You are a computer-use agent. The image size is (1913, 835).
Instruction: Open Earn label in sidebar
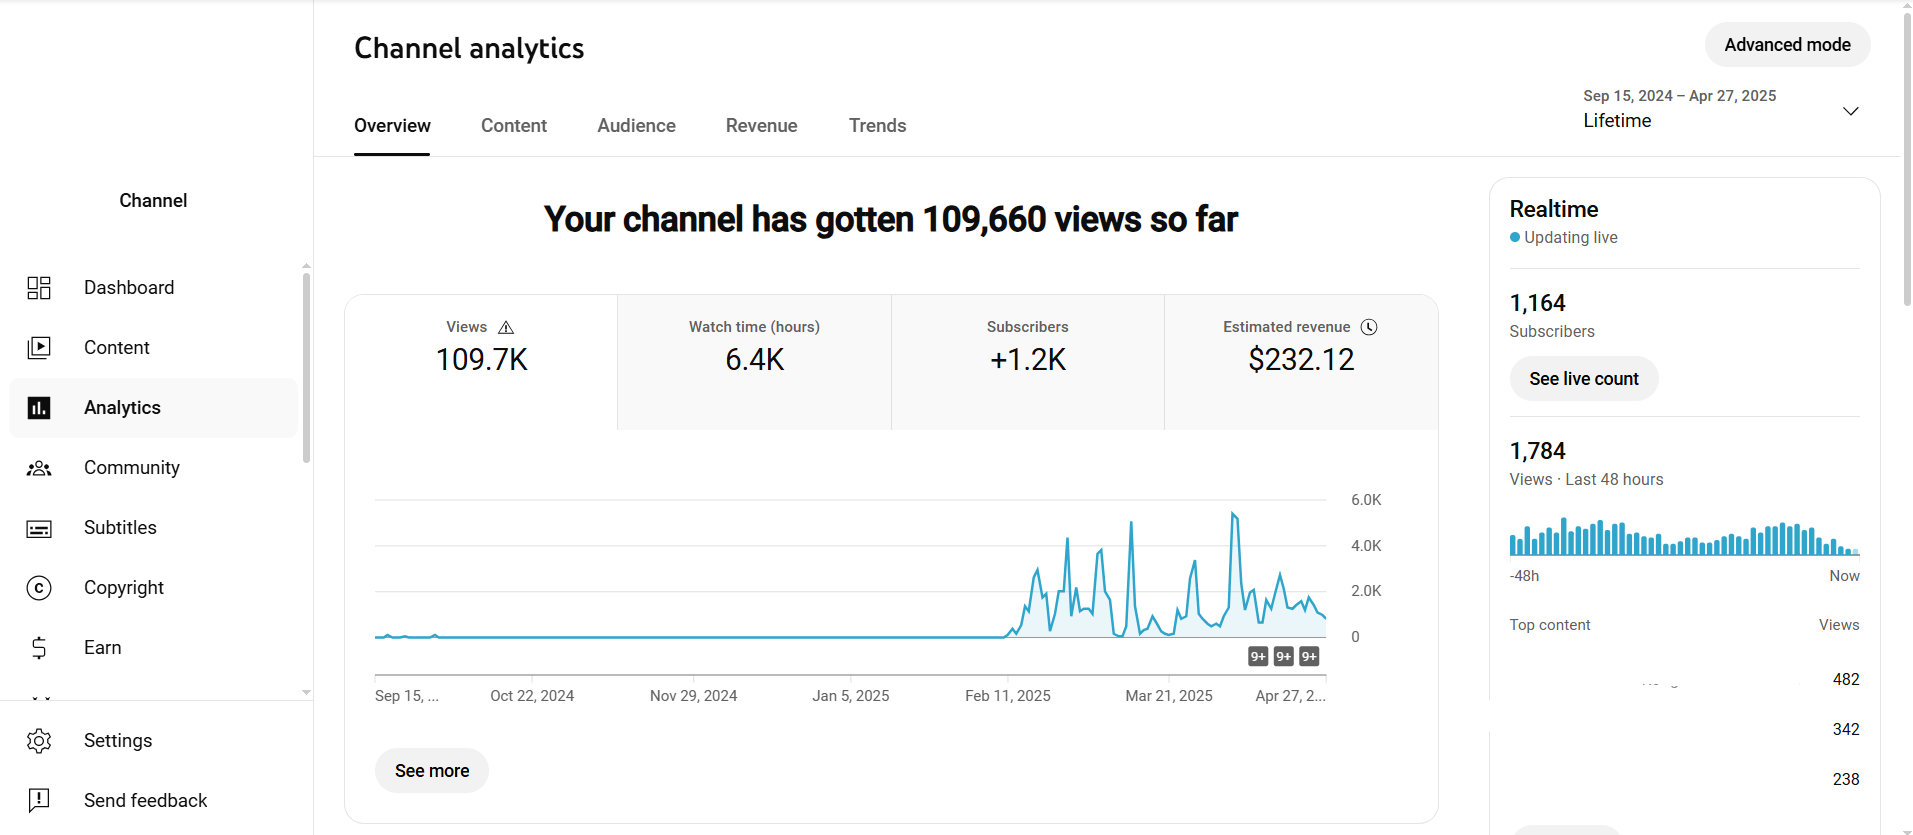[103, 648]
